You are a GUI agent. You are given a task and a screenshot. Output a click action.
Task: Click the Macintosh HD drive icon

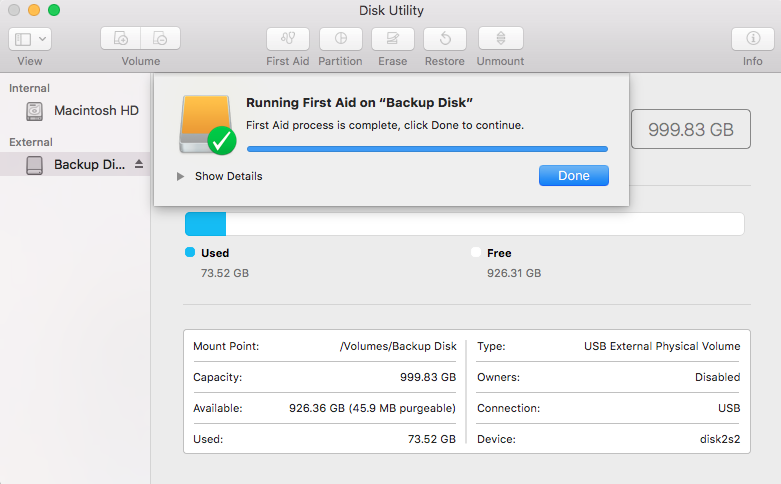34,111
